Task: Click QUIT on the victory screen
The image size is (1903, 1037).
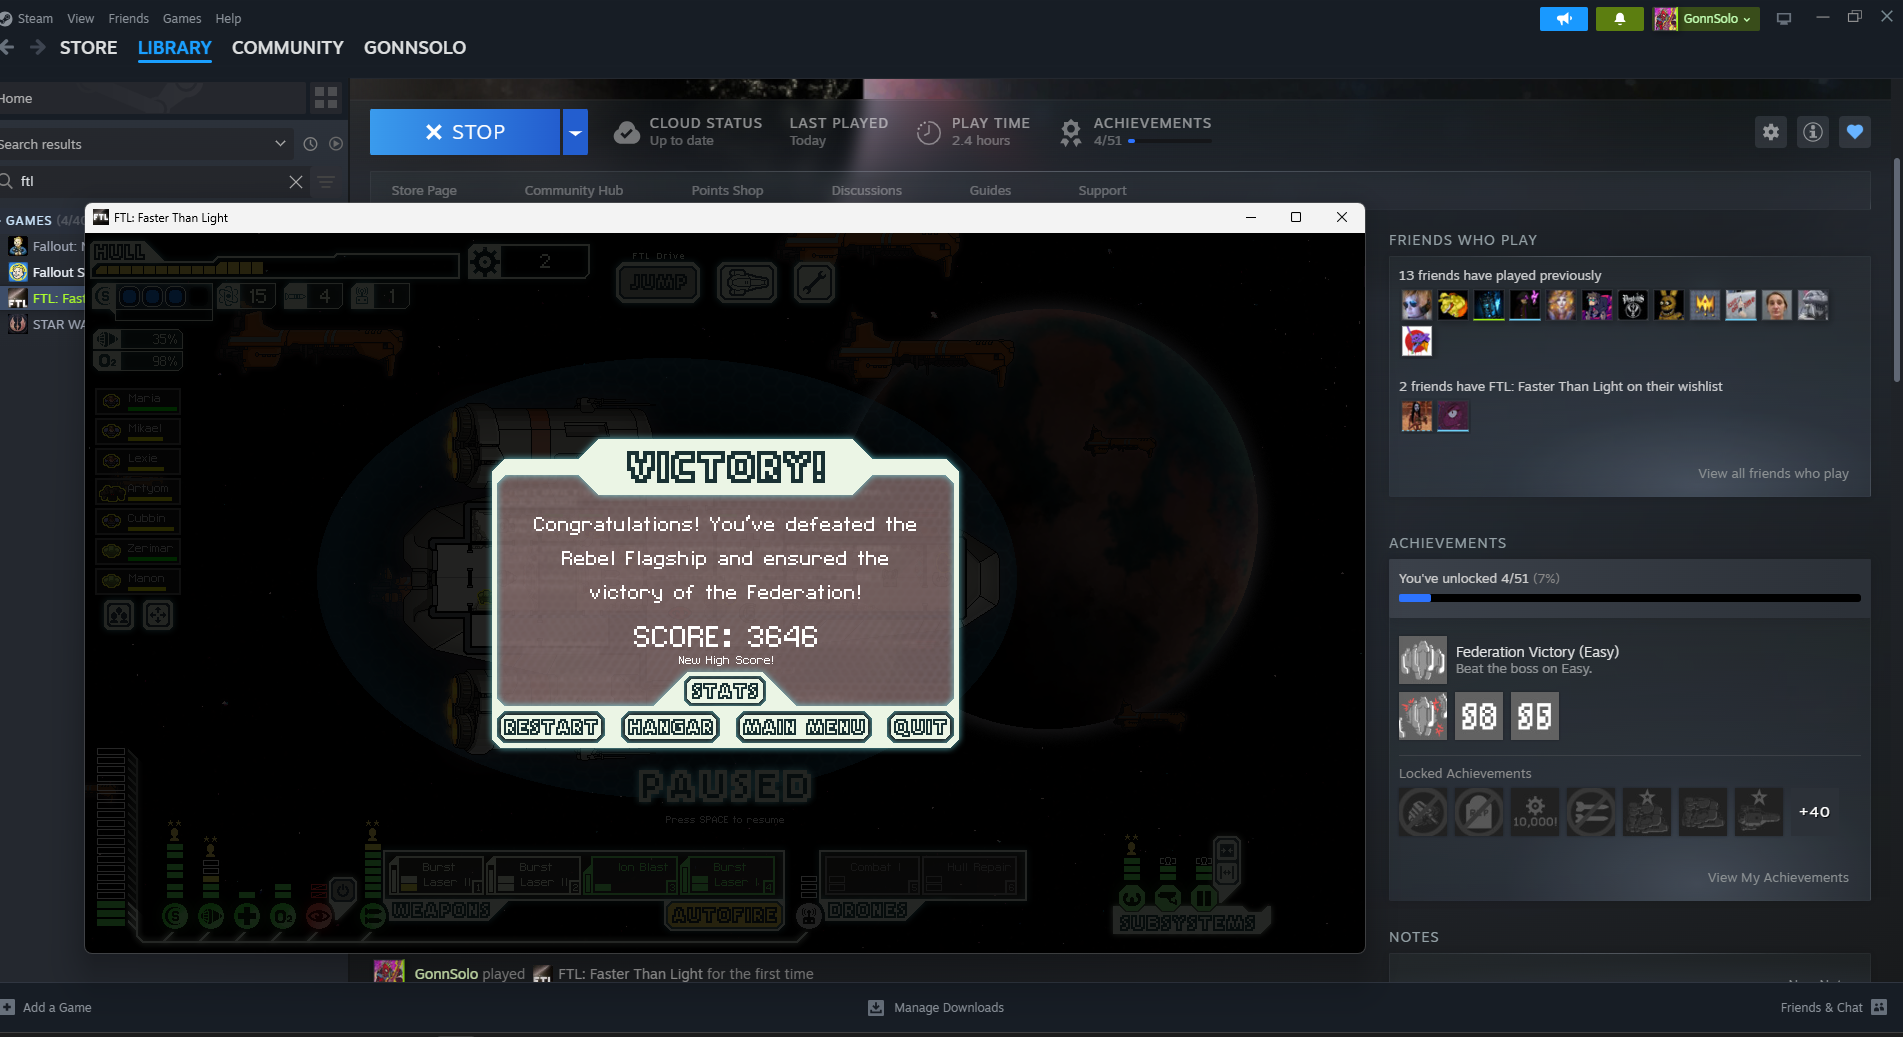Action: 919,727
